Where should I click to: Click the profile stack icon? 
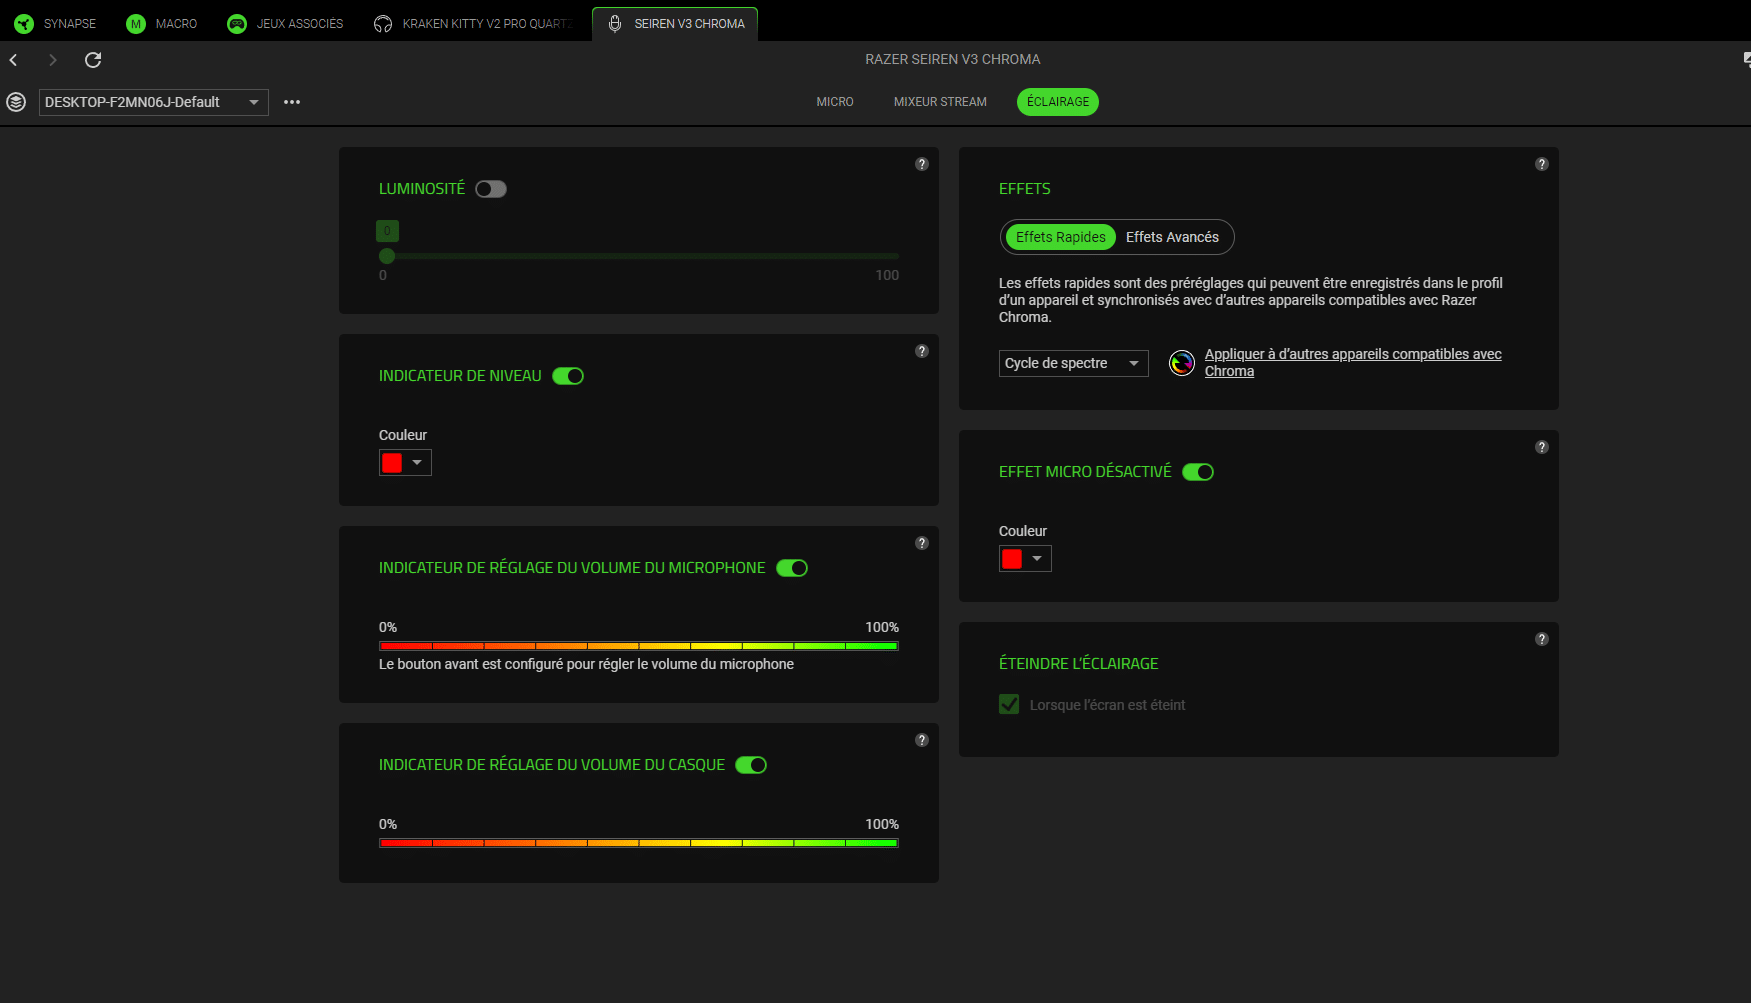click(16, 102)
